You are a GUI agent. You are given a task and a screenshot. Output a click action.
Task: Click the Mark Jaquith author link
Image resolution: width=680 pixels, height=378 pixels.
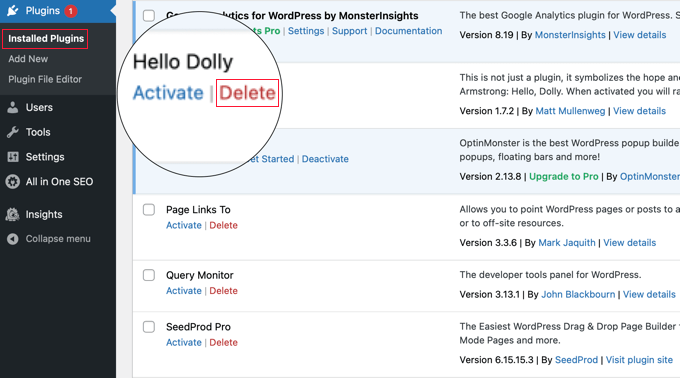point(566,243)
